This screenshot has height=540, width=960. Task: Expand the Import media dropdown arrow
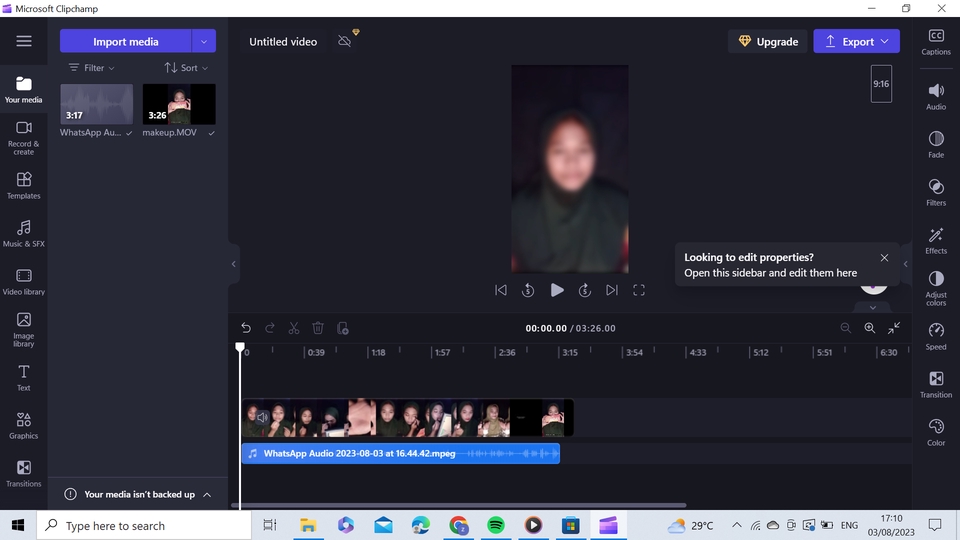[204, 41]
